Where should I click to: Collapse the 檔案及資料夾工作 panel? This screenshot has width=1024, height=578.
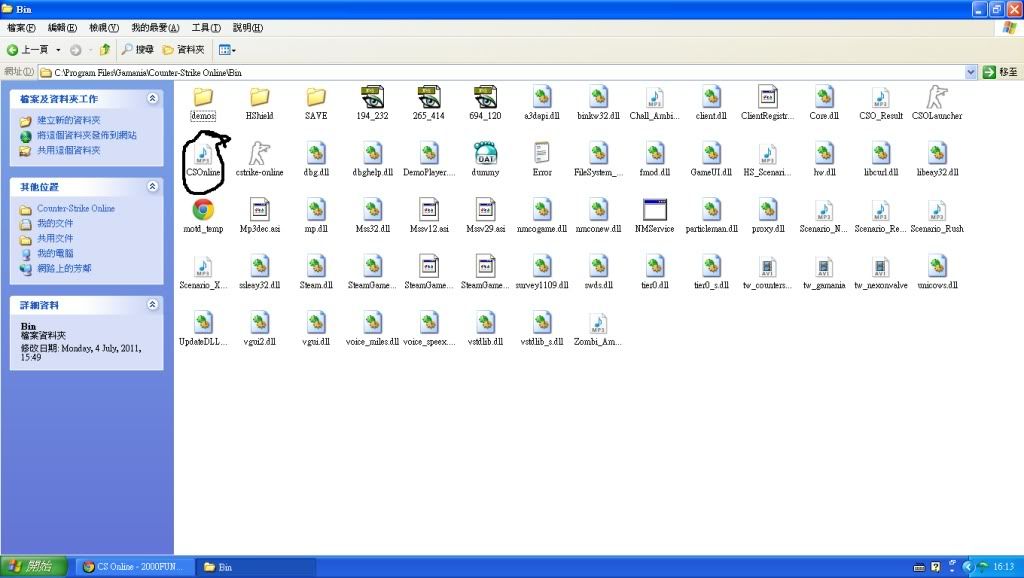tap(152, 99)
